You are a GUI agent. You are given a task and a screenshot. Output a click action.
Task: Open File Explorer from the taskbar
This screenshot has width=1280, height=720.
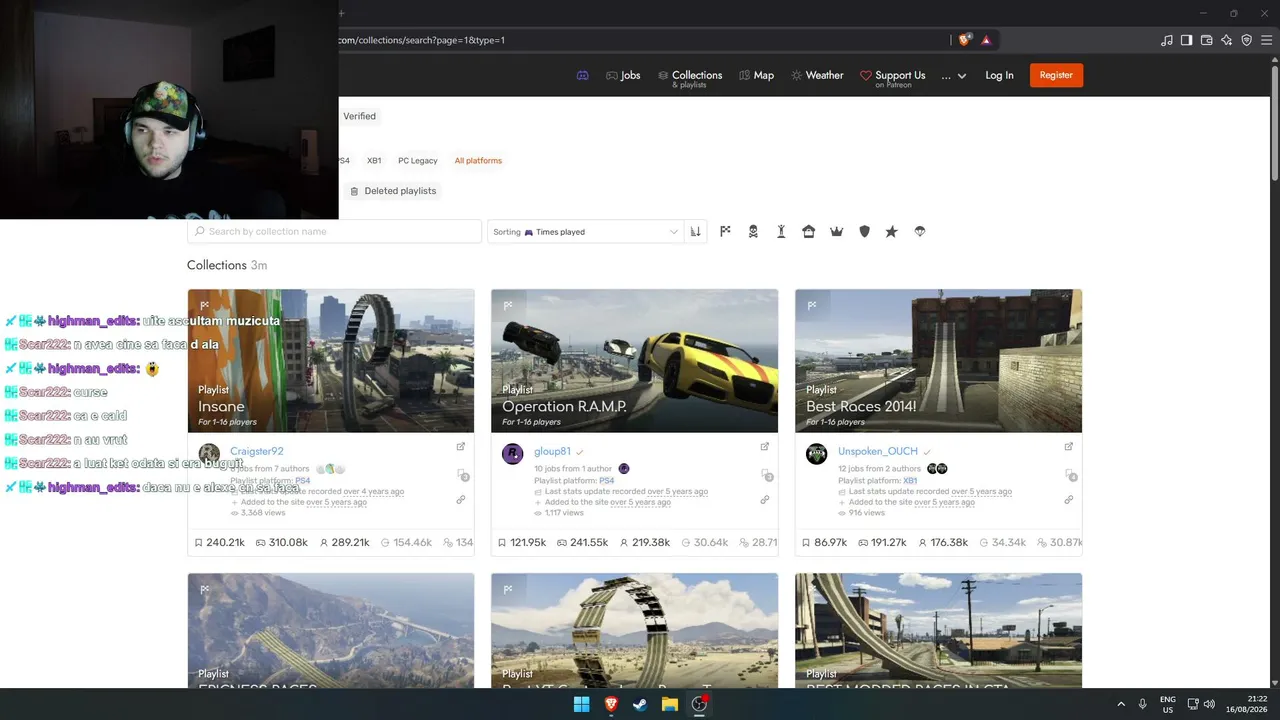tap(670, 704)
